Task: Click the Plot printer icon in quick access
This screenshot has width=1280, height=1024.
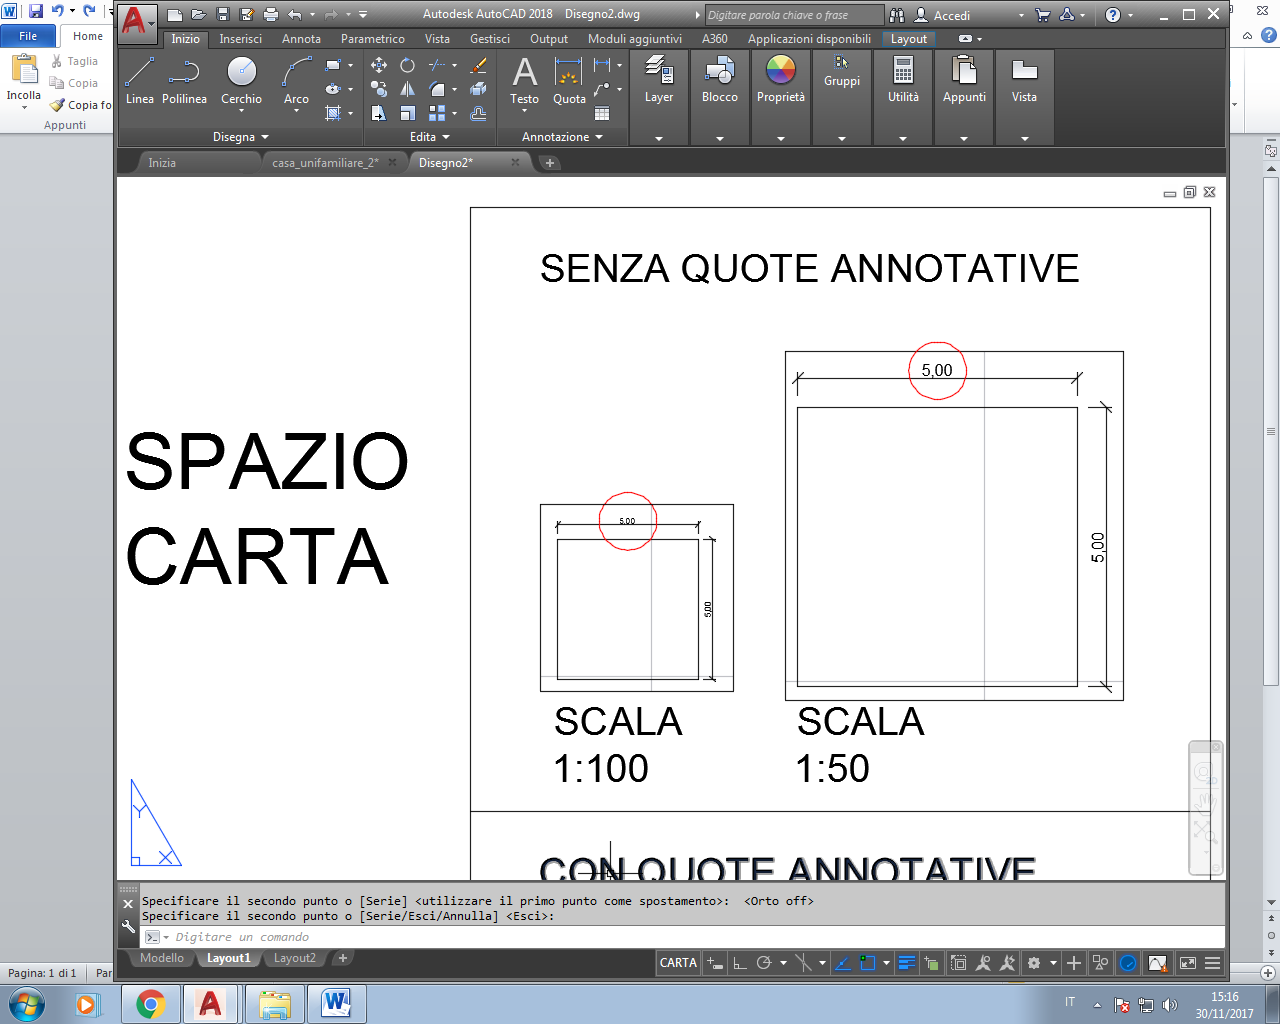Action: tap(271, 14)
